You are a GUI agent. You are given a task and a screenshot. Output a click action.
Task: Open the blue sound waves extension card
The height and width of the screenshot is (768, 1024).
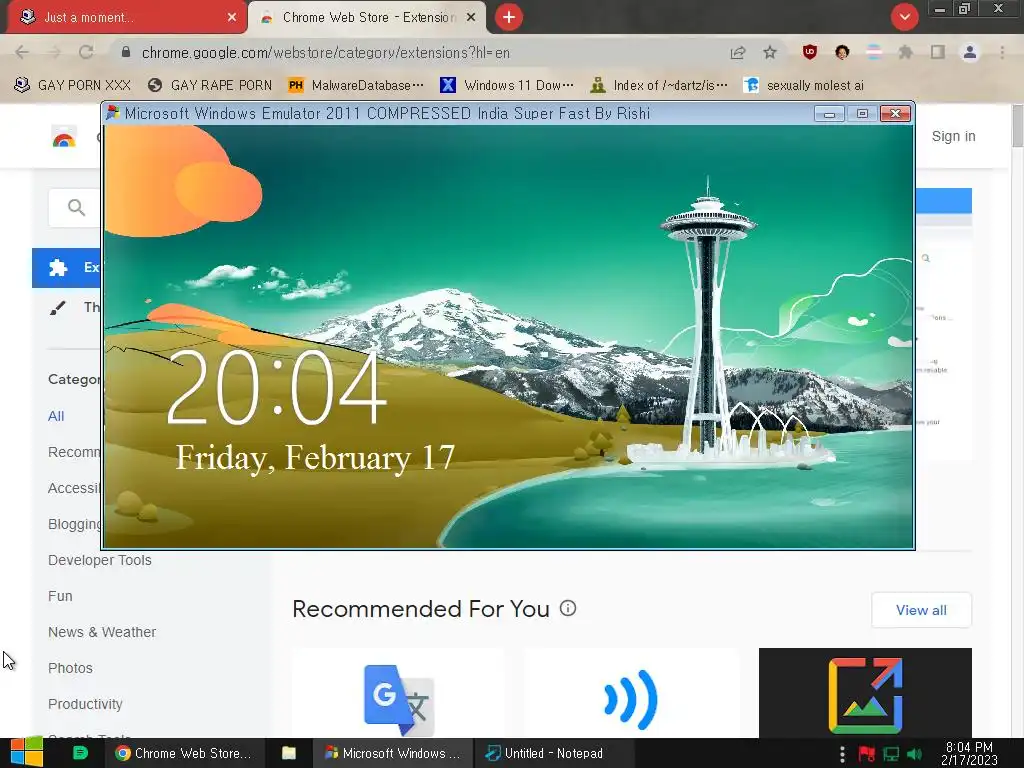[631, 693]
